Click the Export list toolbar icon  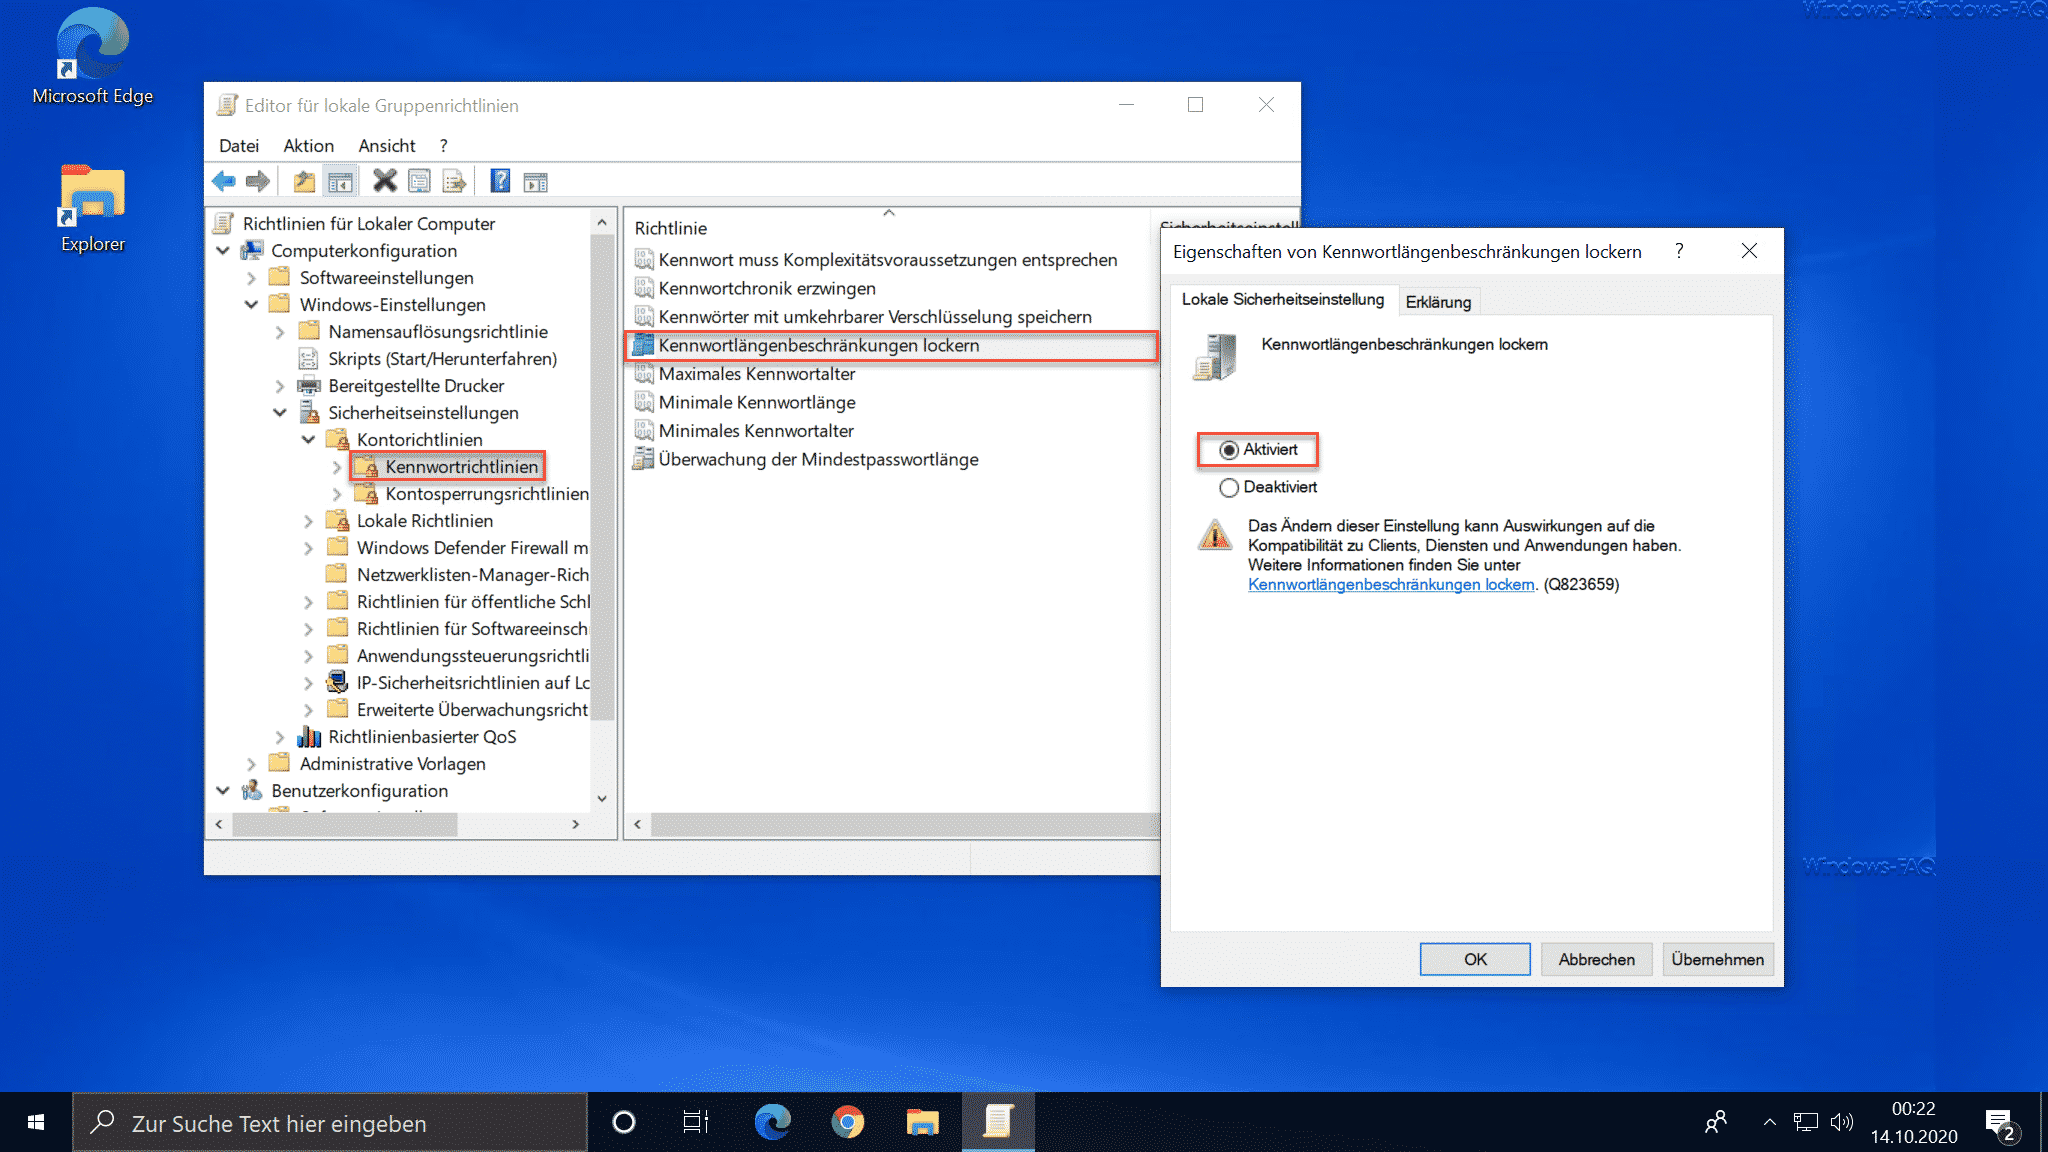click(x=454, y=181)
